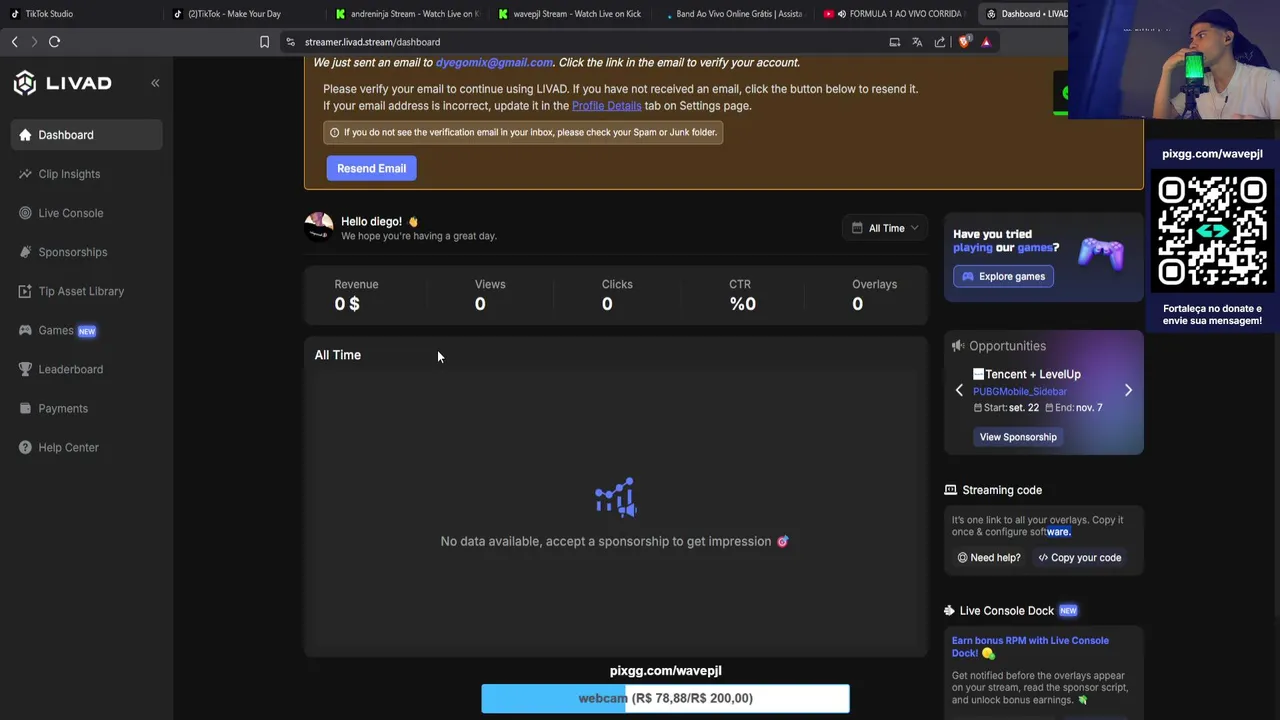Click the LIVAD logo

[x=62, y=83]
